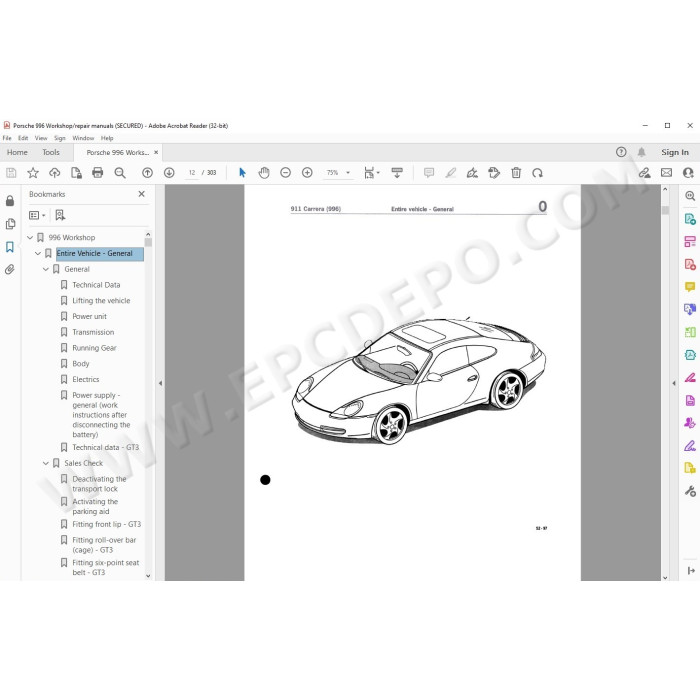Screen dimensions: 700x700
Task: Click the Save file icon
Action: 11,173
